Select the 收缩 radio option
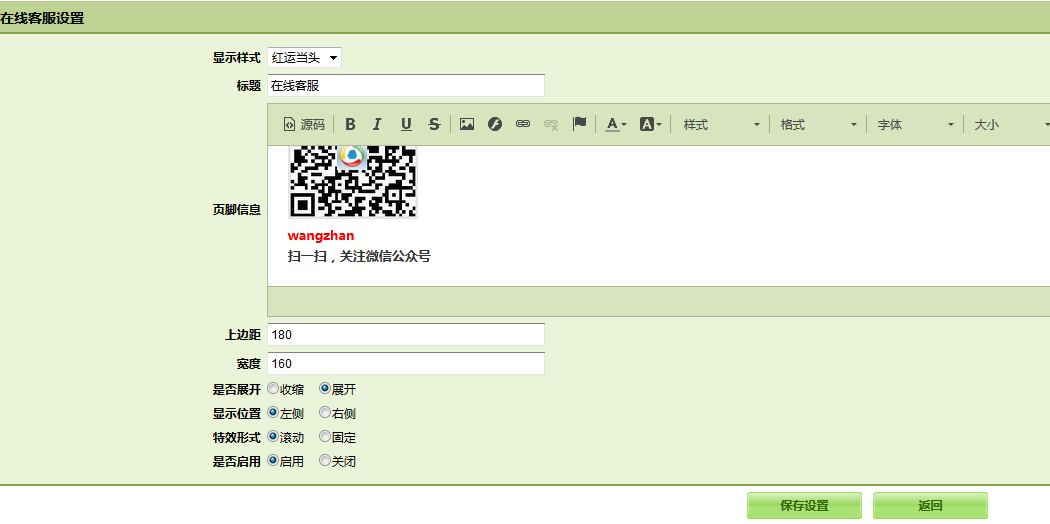Viewport: 1050px width, 524px height. coord(273,388)
